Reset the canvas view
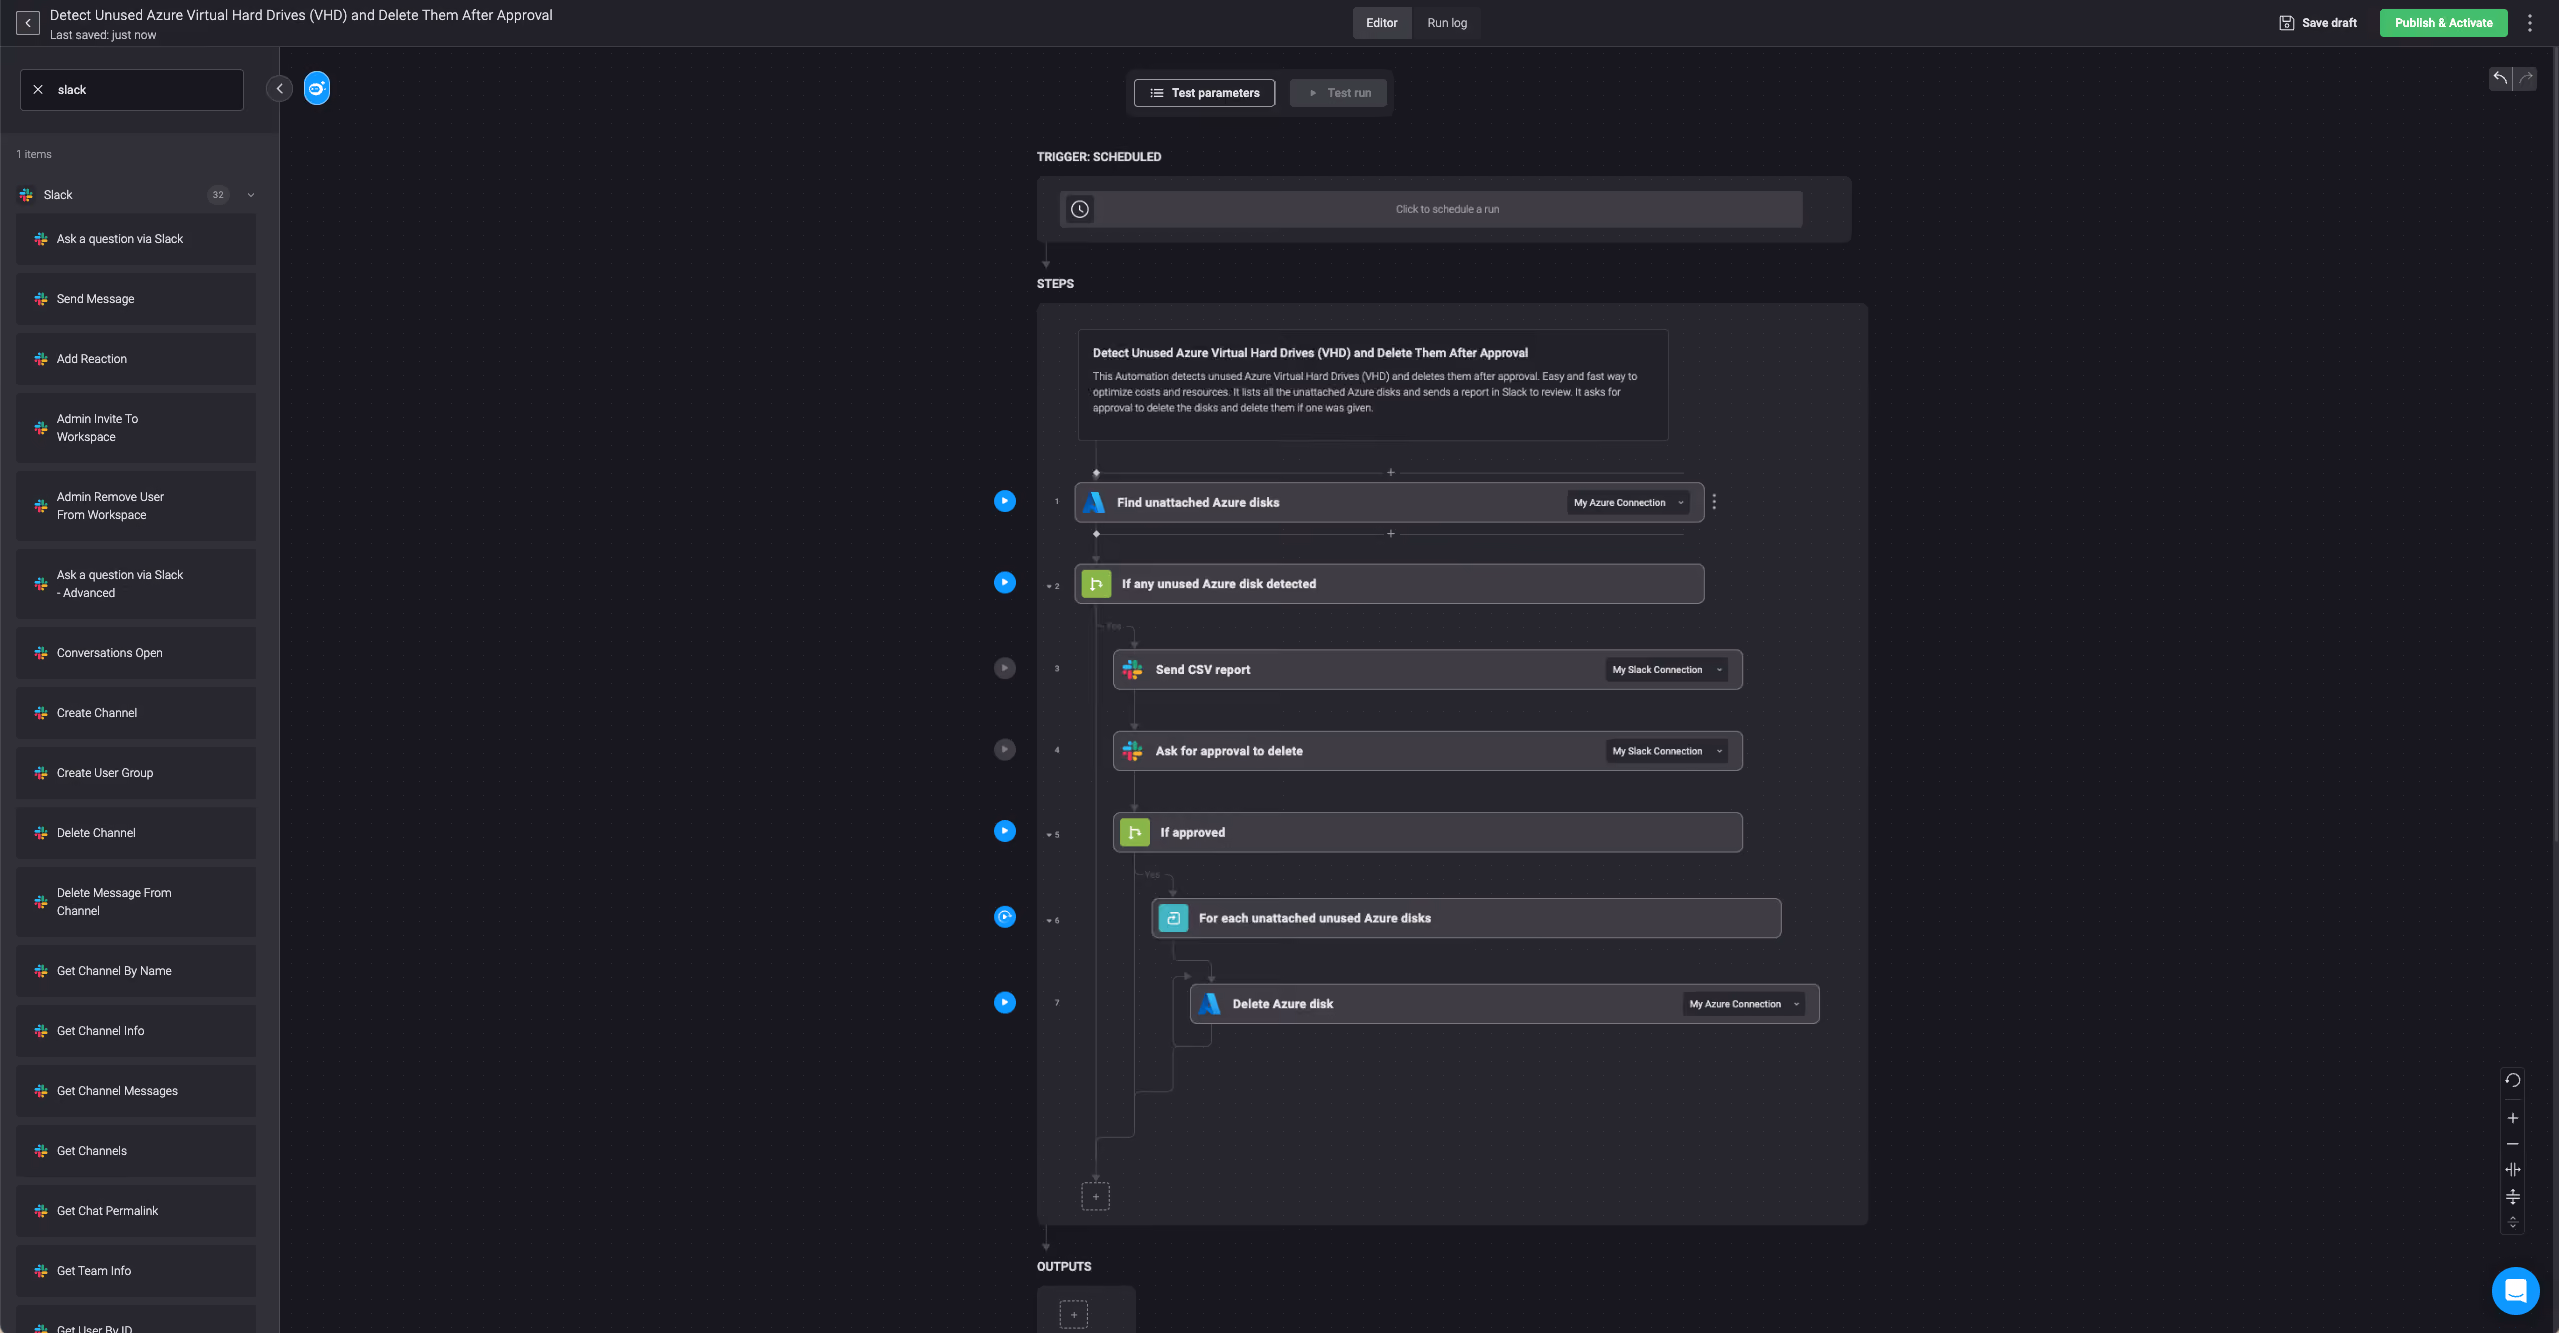 coord(2513,1080)
